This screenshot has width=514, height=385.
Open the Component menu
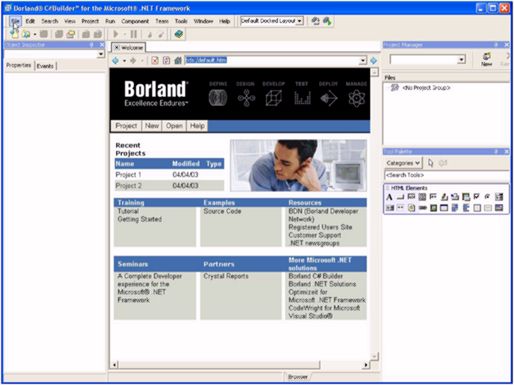(135, 21)
